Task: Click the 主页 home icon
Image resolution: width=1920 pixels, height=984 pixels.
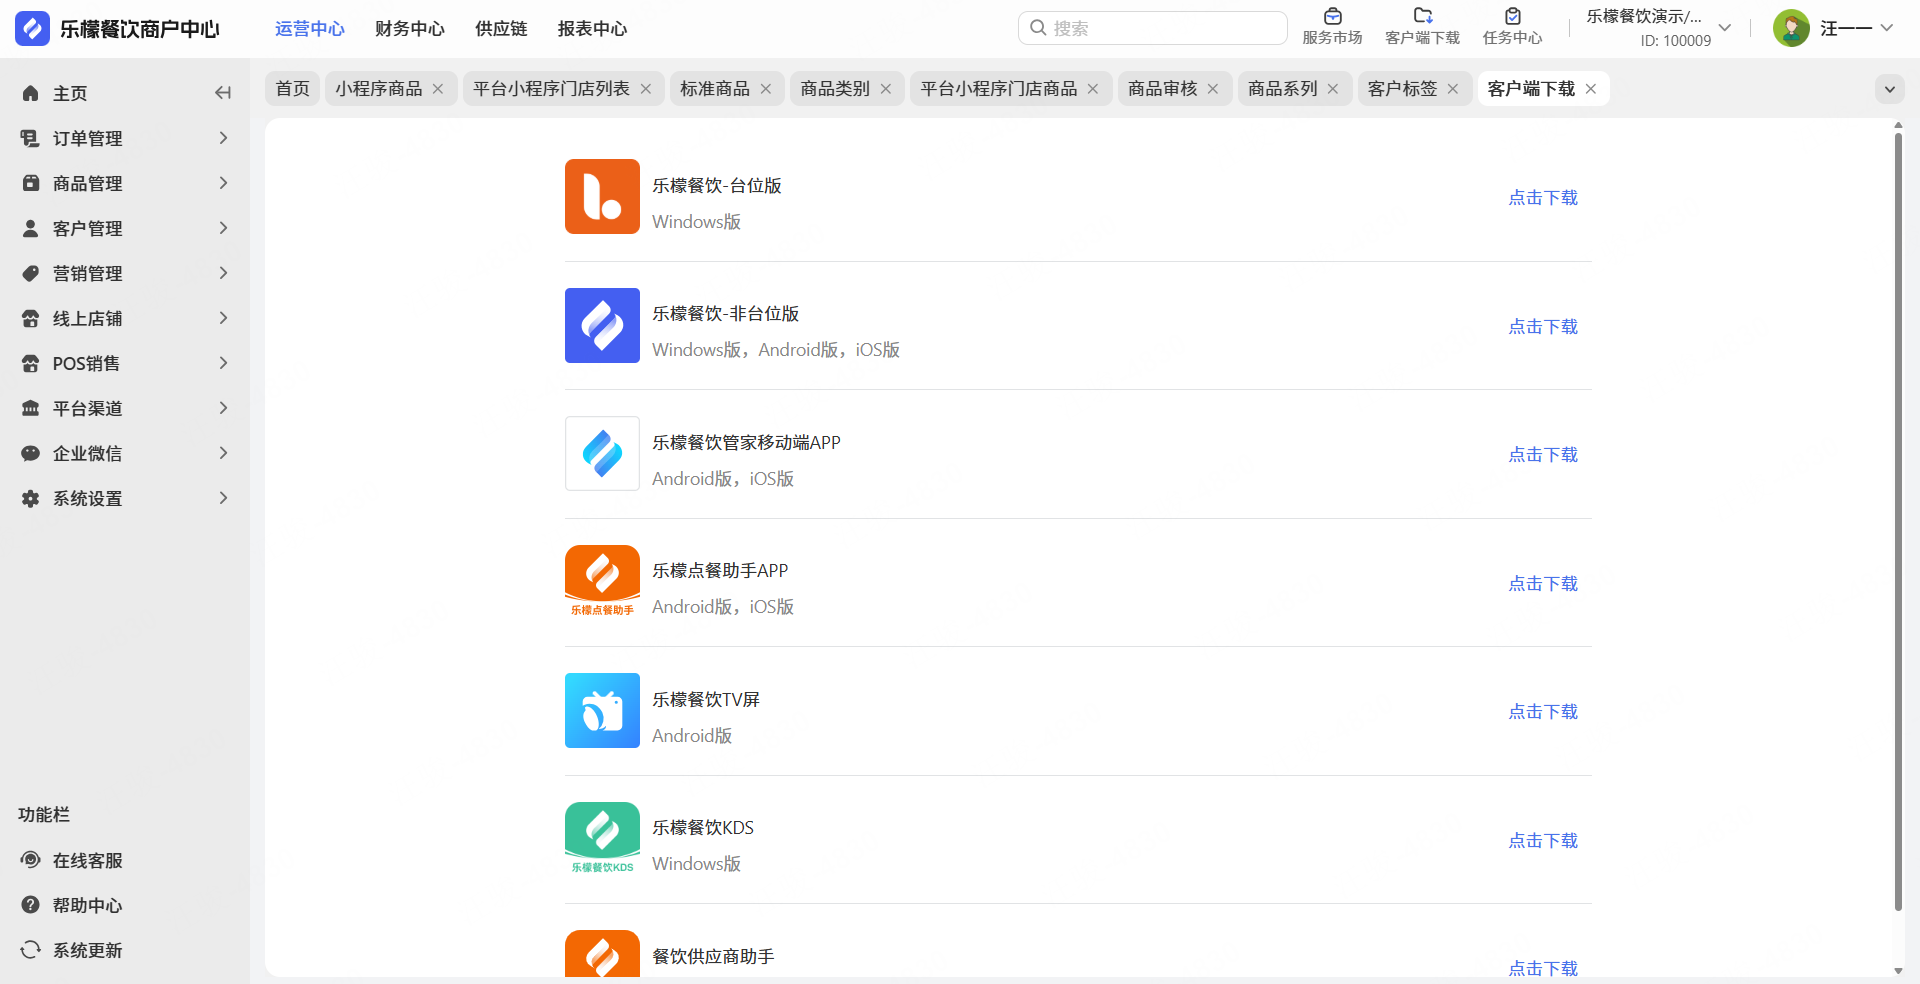Action: [31, 93]
